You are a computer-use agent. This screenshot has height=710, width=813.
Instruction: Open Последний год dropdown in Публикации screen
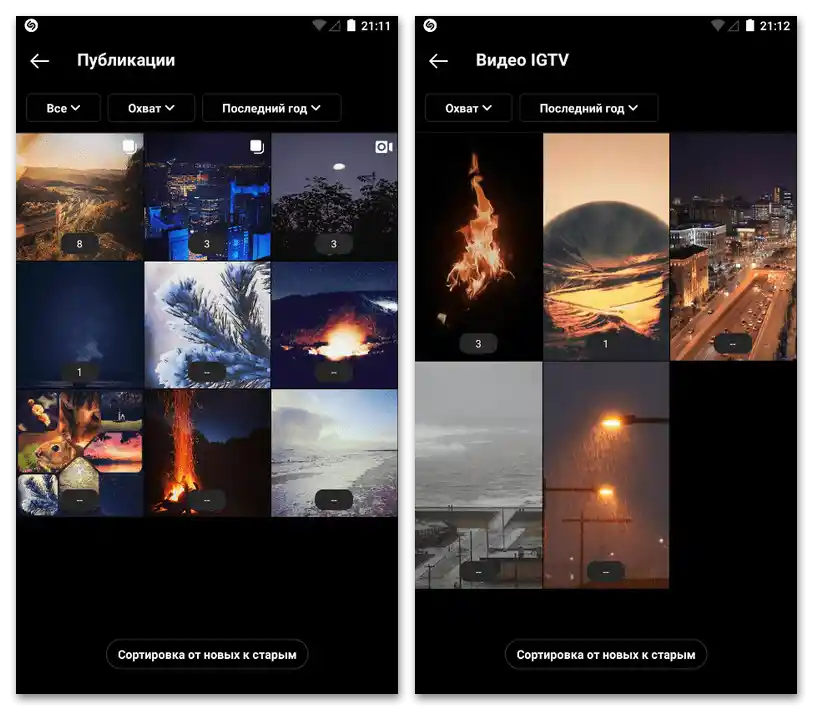click(272, 108)
